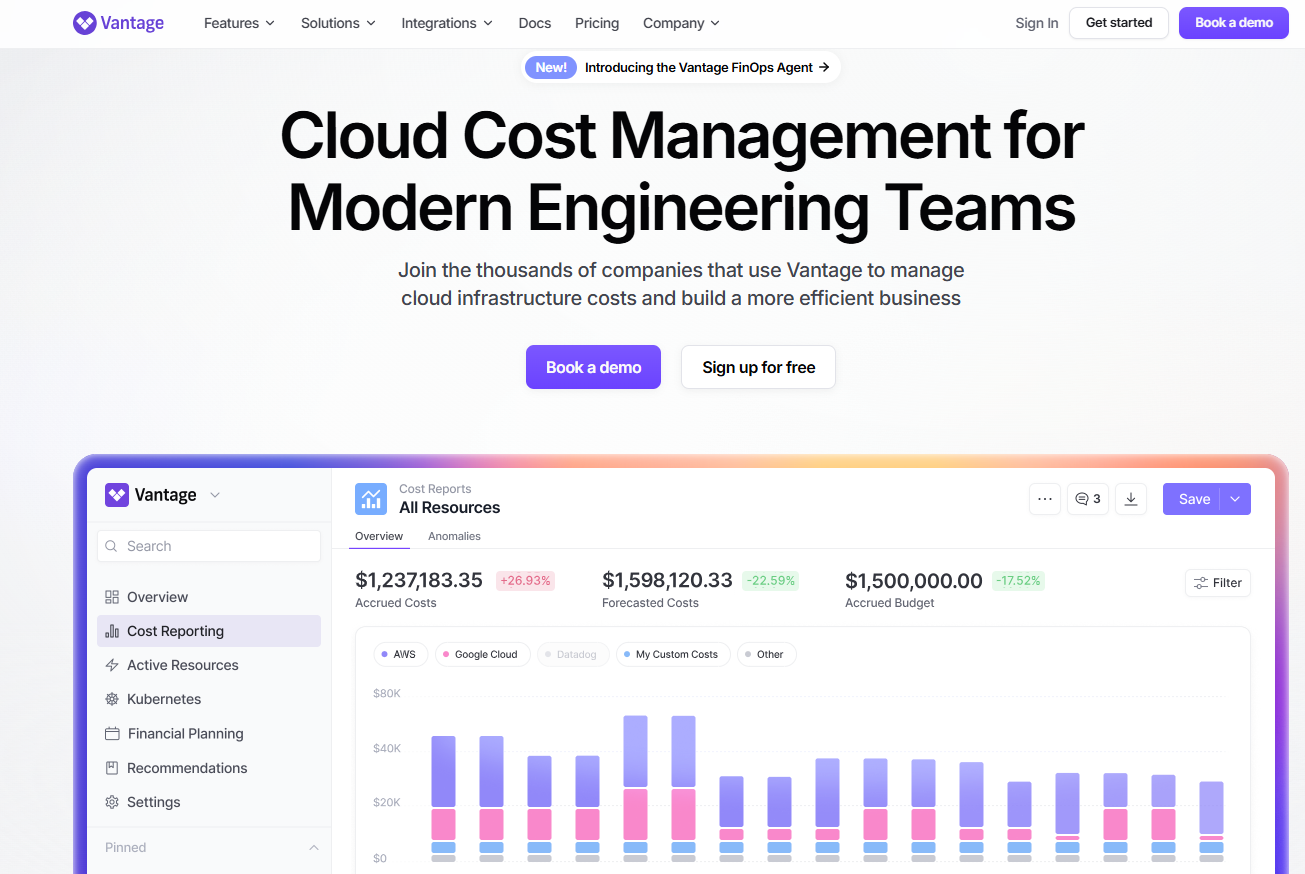Click the tallest purple AWS bar segment
Screen dimensions: 1305x874
(x=635, y=751)
